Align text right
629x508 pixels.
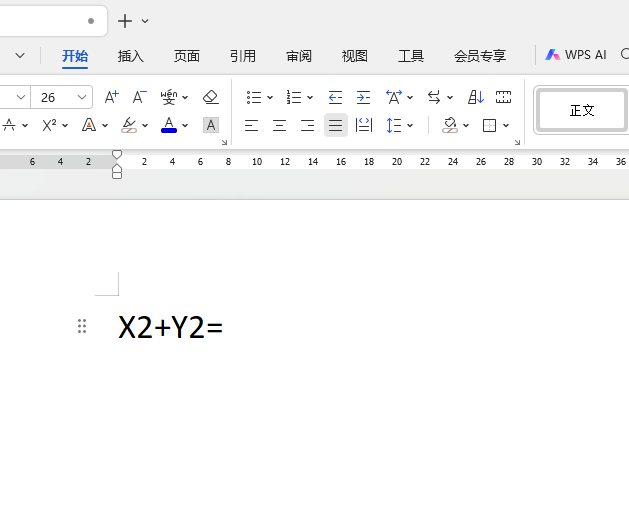[308, 126]
